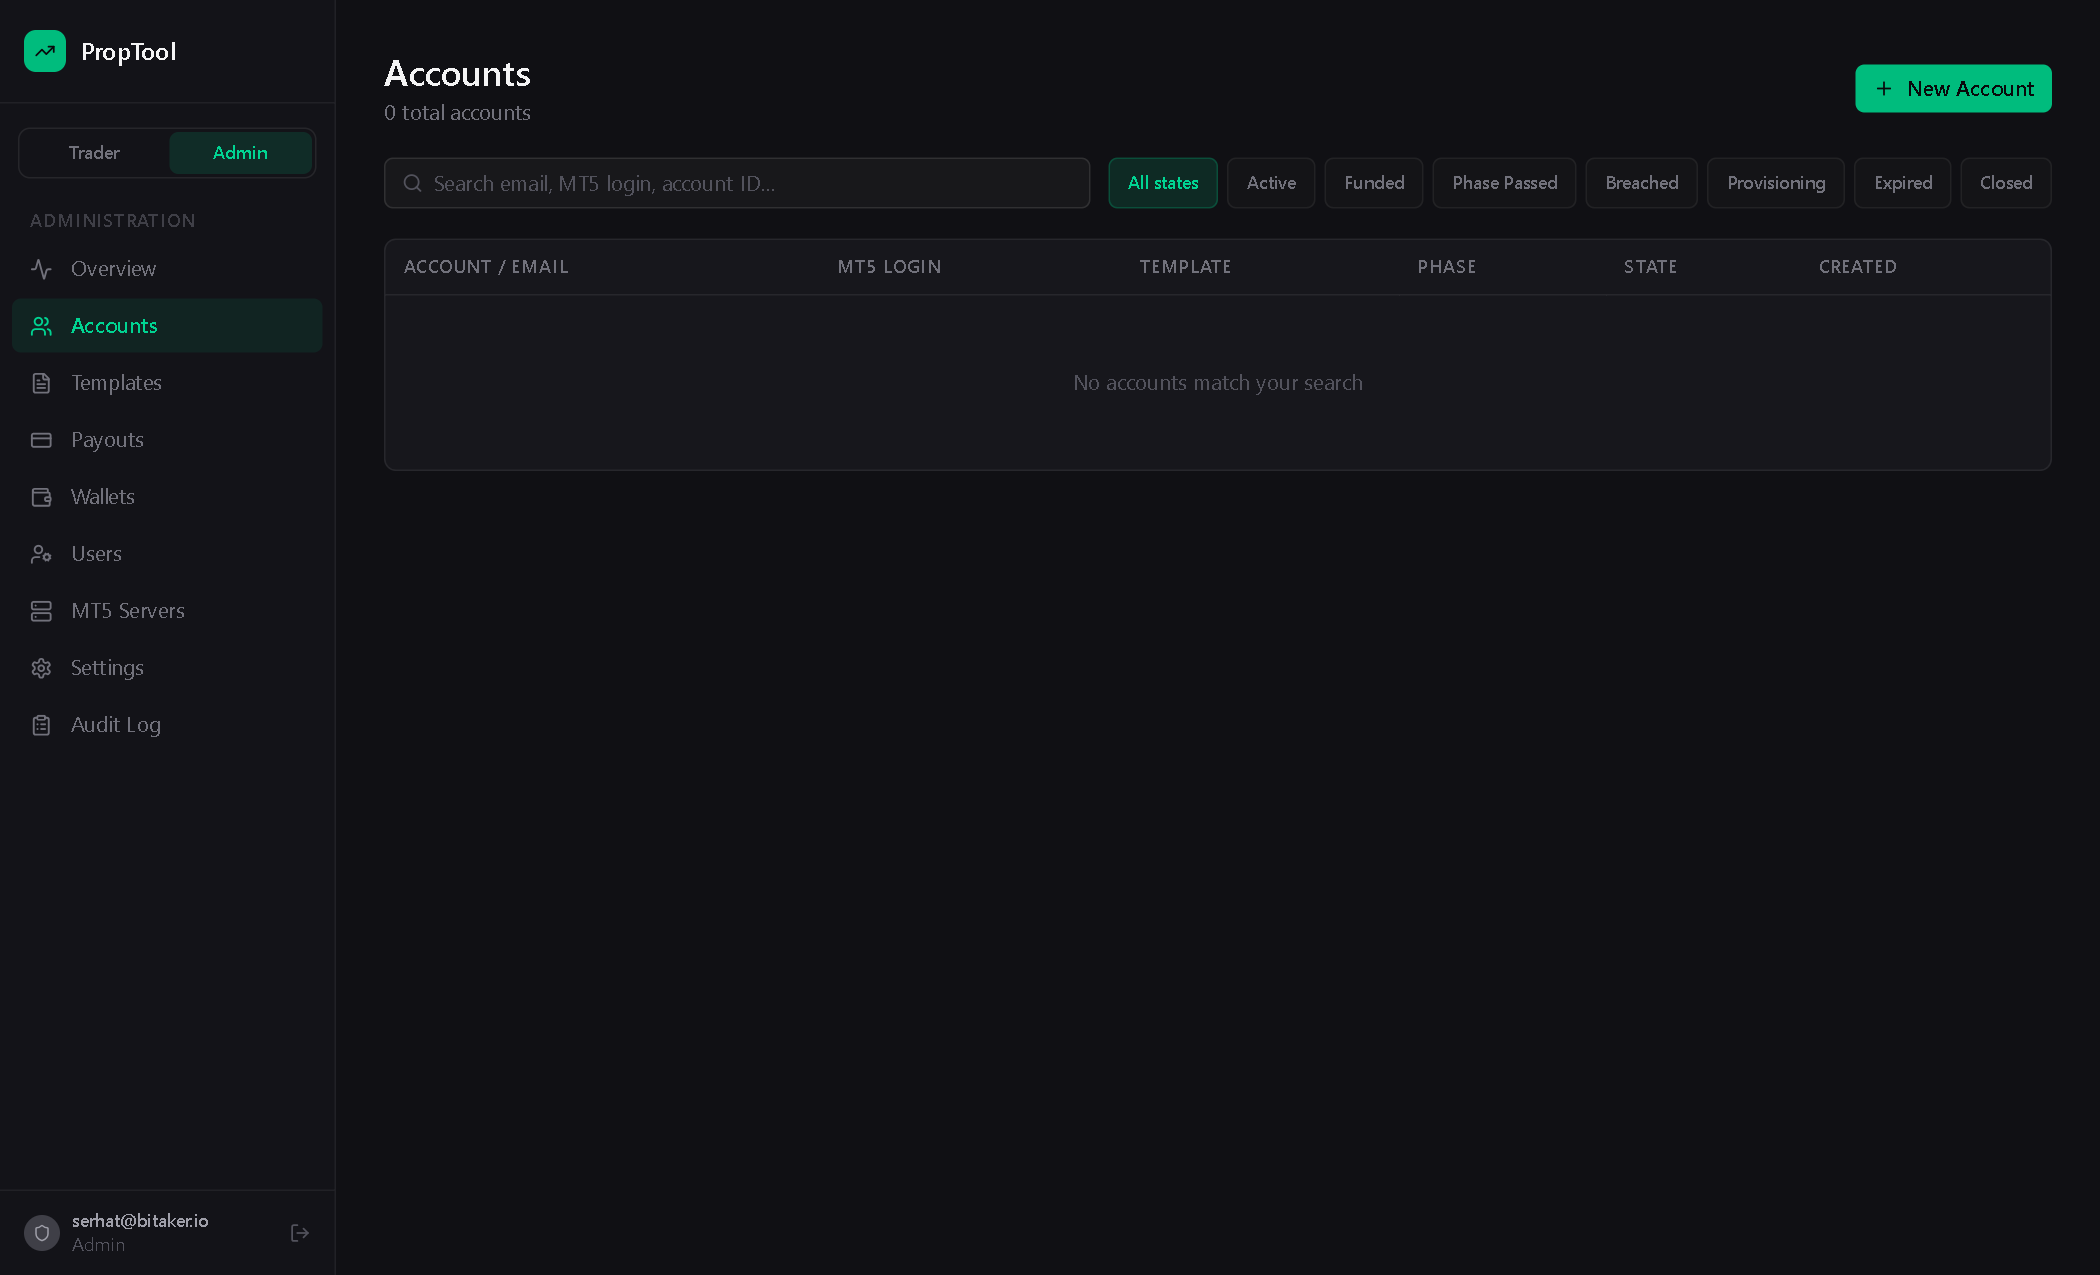
Task: Click the Templates document icon
Action: tap(41, 383)
